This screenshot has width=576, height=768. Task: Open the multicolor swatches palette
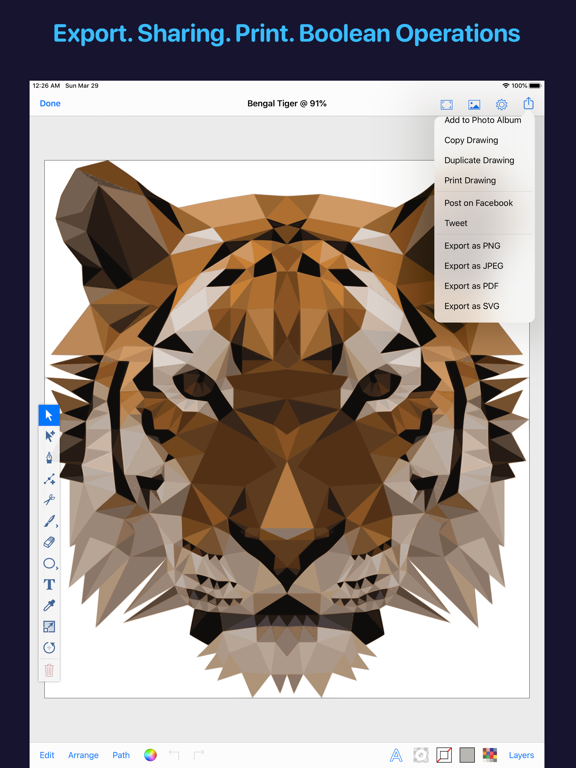tap(490, 755)
